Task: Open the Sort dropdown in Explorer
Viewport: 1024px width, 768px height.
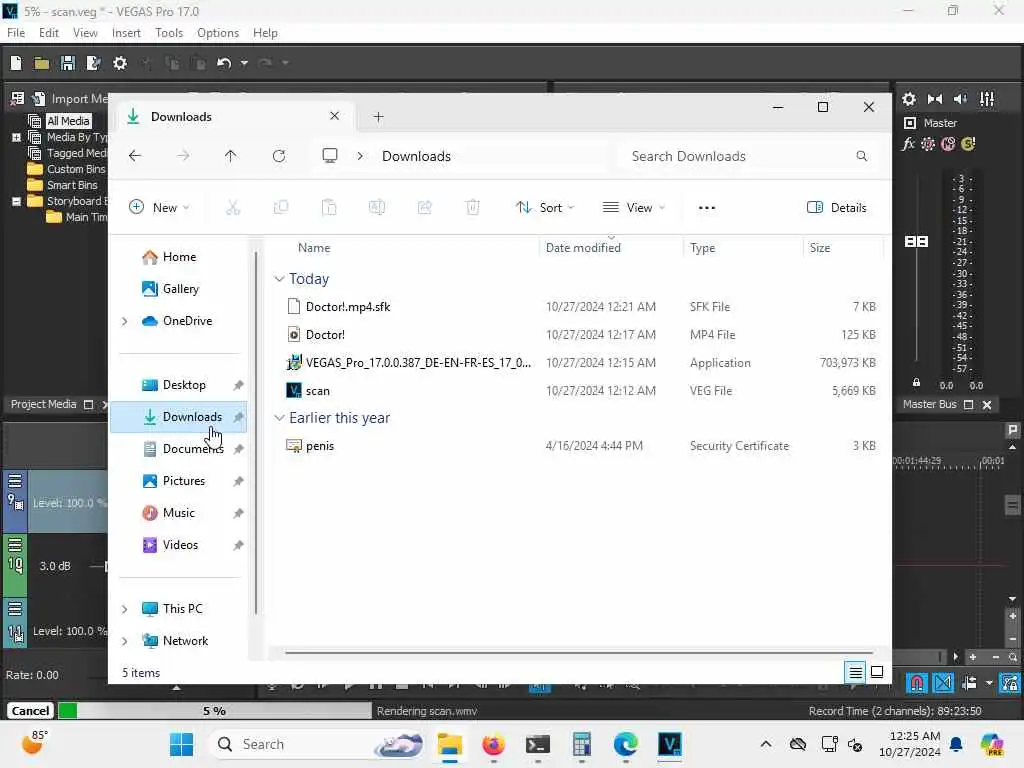Action: (545, 208)
